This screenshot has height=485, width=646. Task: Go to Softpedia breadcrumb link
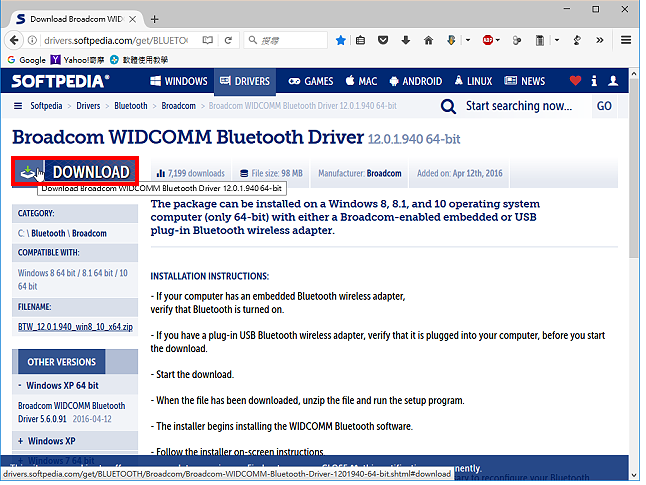tap(46, 106)
